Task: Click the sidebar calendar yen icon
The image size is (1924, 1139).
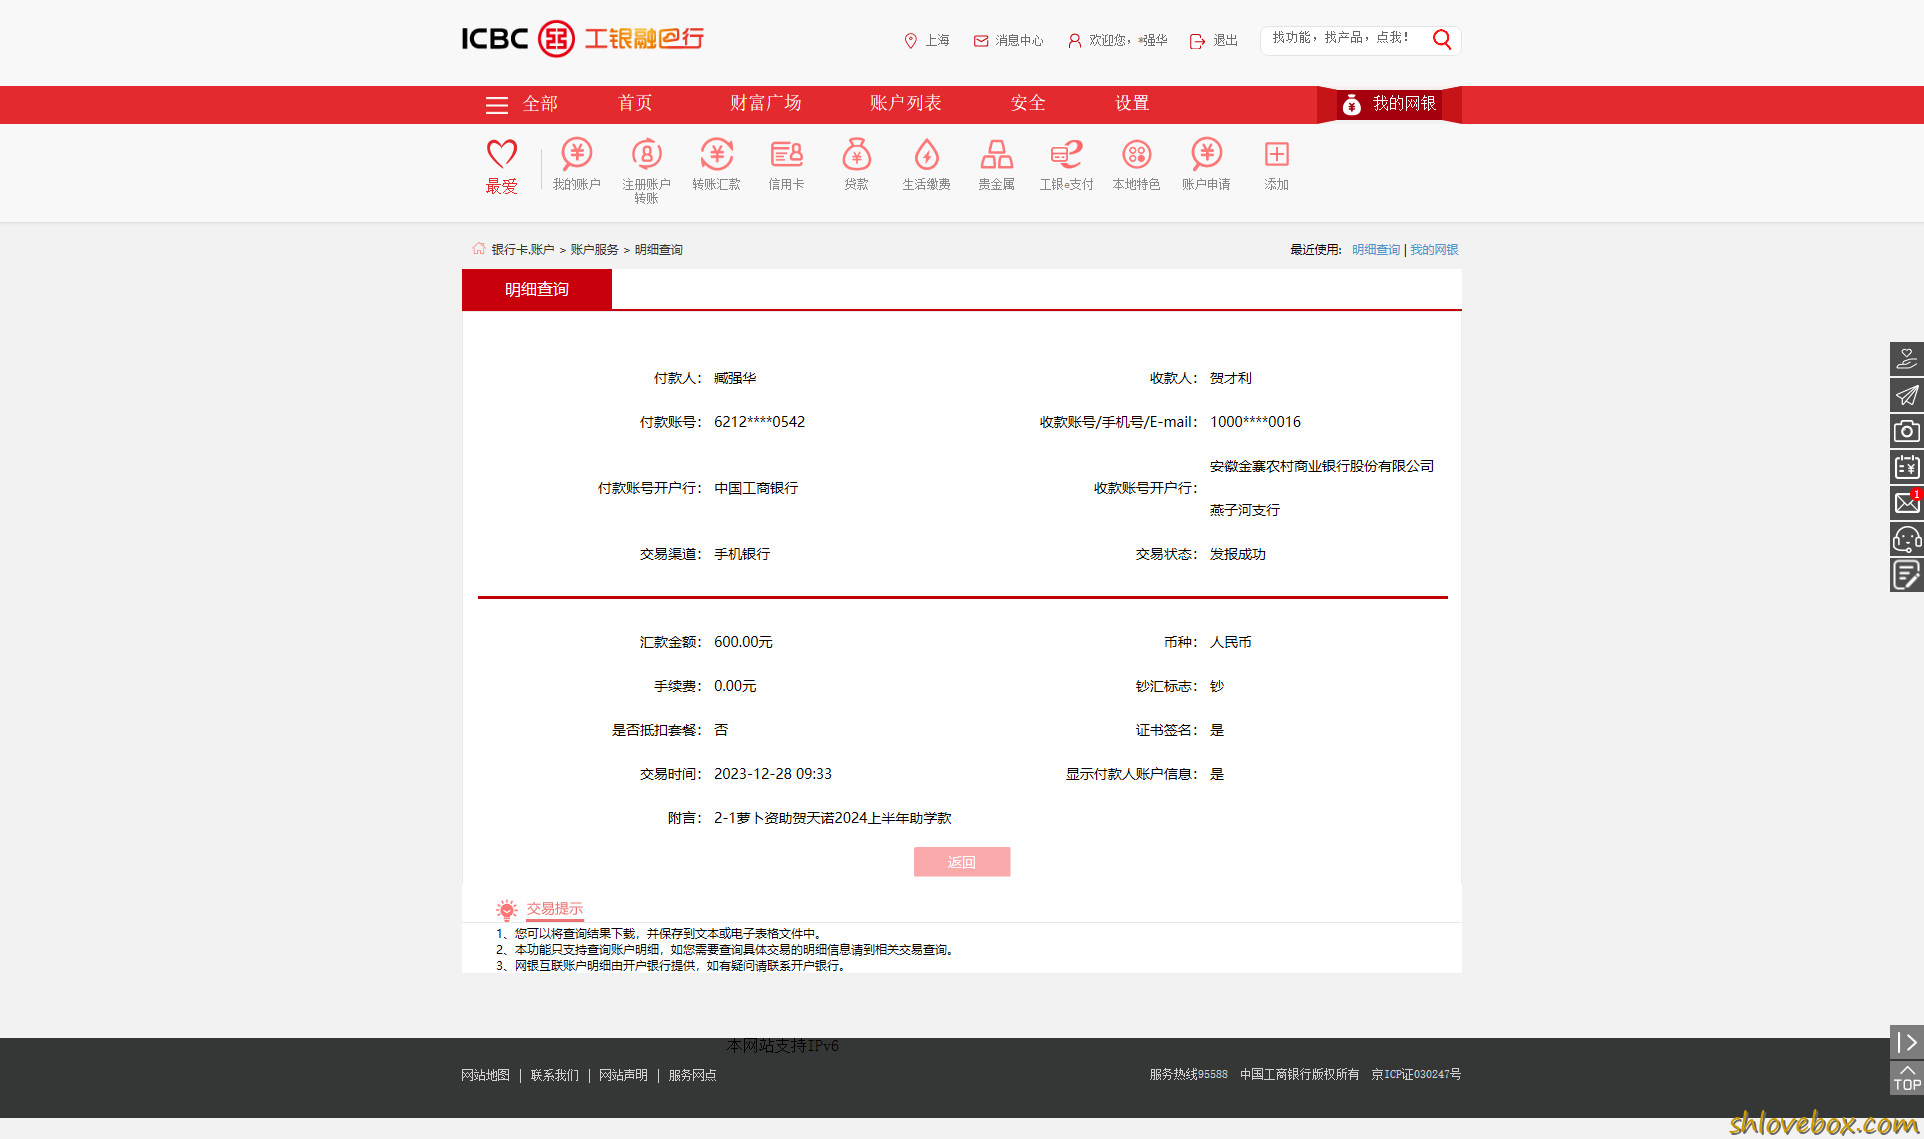Action: pos(1907,467)
